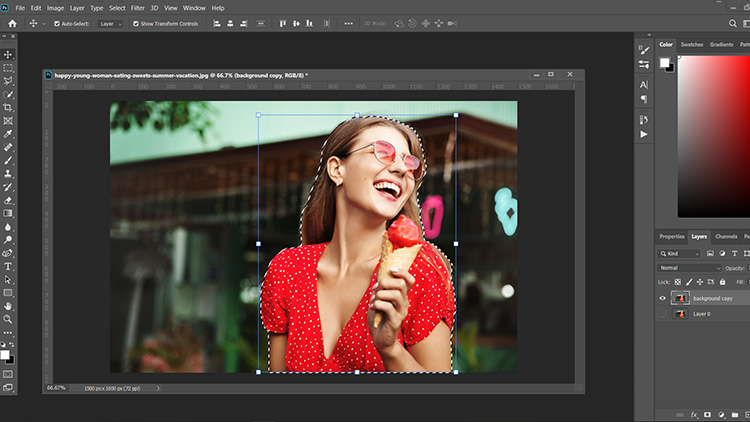Toggle Show Transform Controls checkbox
750x422 pixels.
(x=136, y=23)
